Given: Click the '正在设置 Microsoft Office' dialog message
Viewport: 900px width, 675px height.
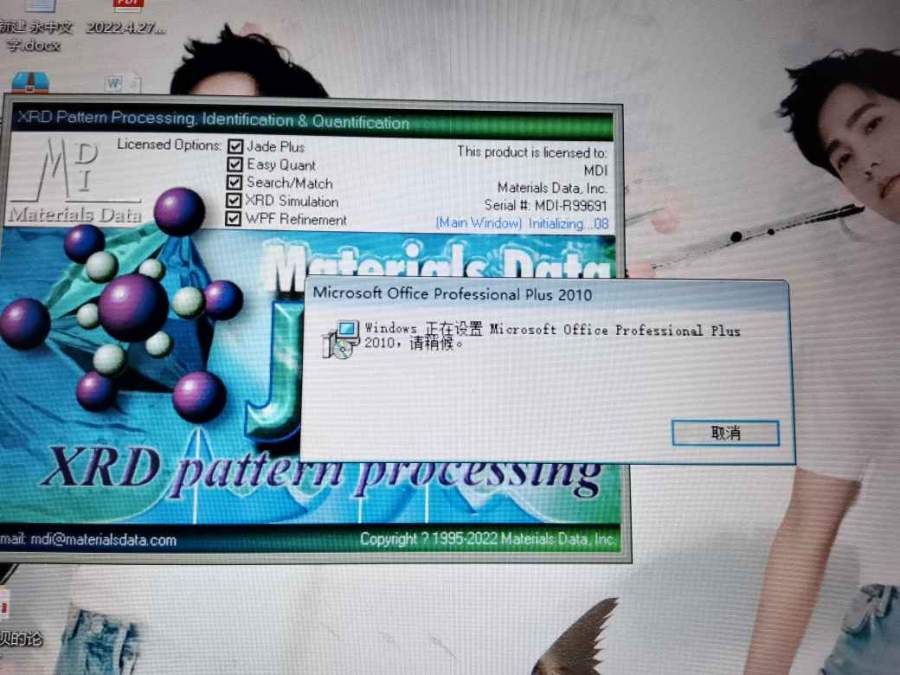Looking at the screenshot, I should click(552, 336).
